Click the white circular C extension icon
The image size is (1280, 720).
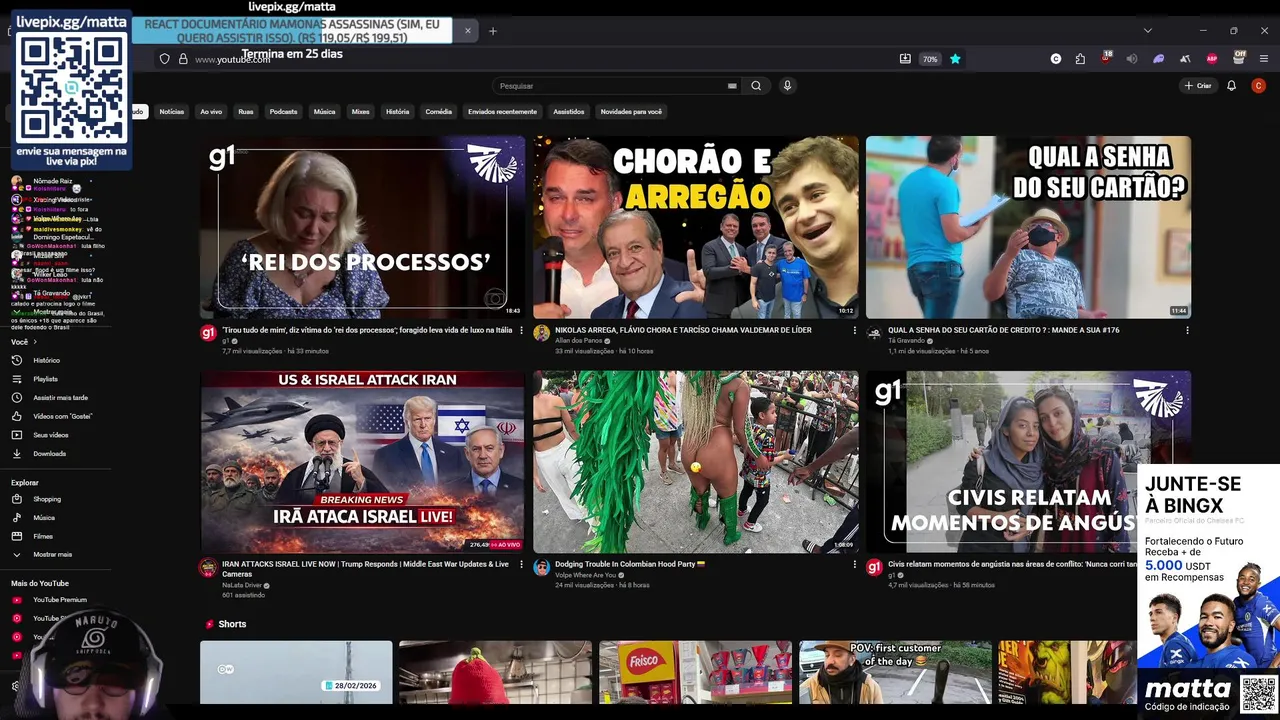pyautogui.click(x=1056, y=59)
